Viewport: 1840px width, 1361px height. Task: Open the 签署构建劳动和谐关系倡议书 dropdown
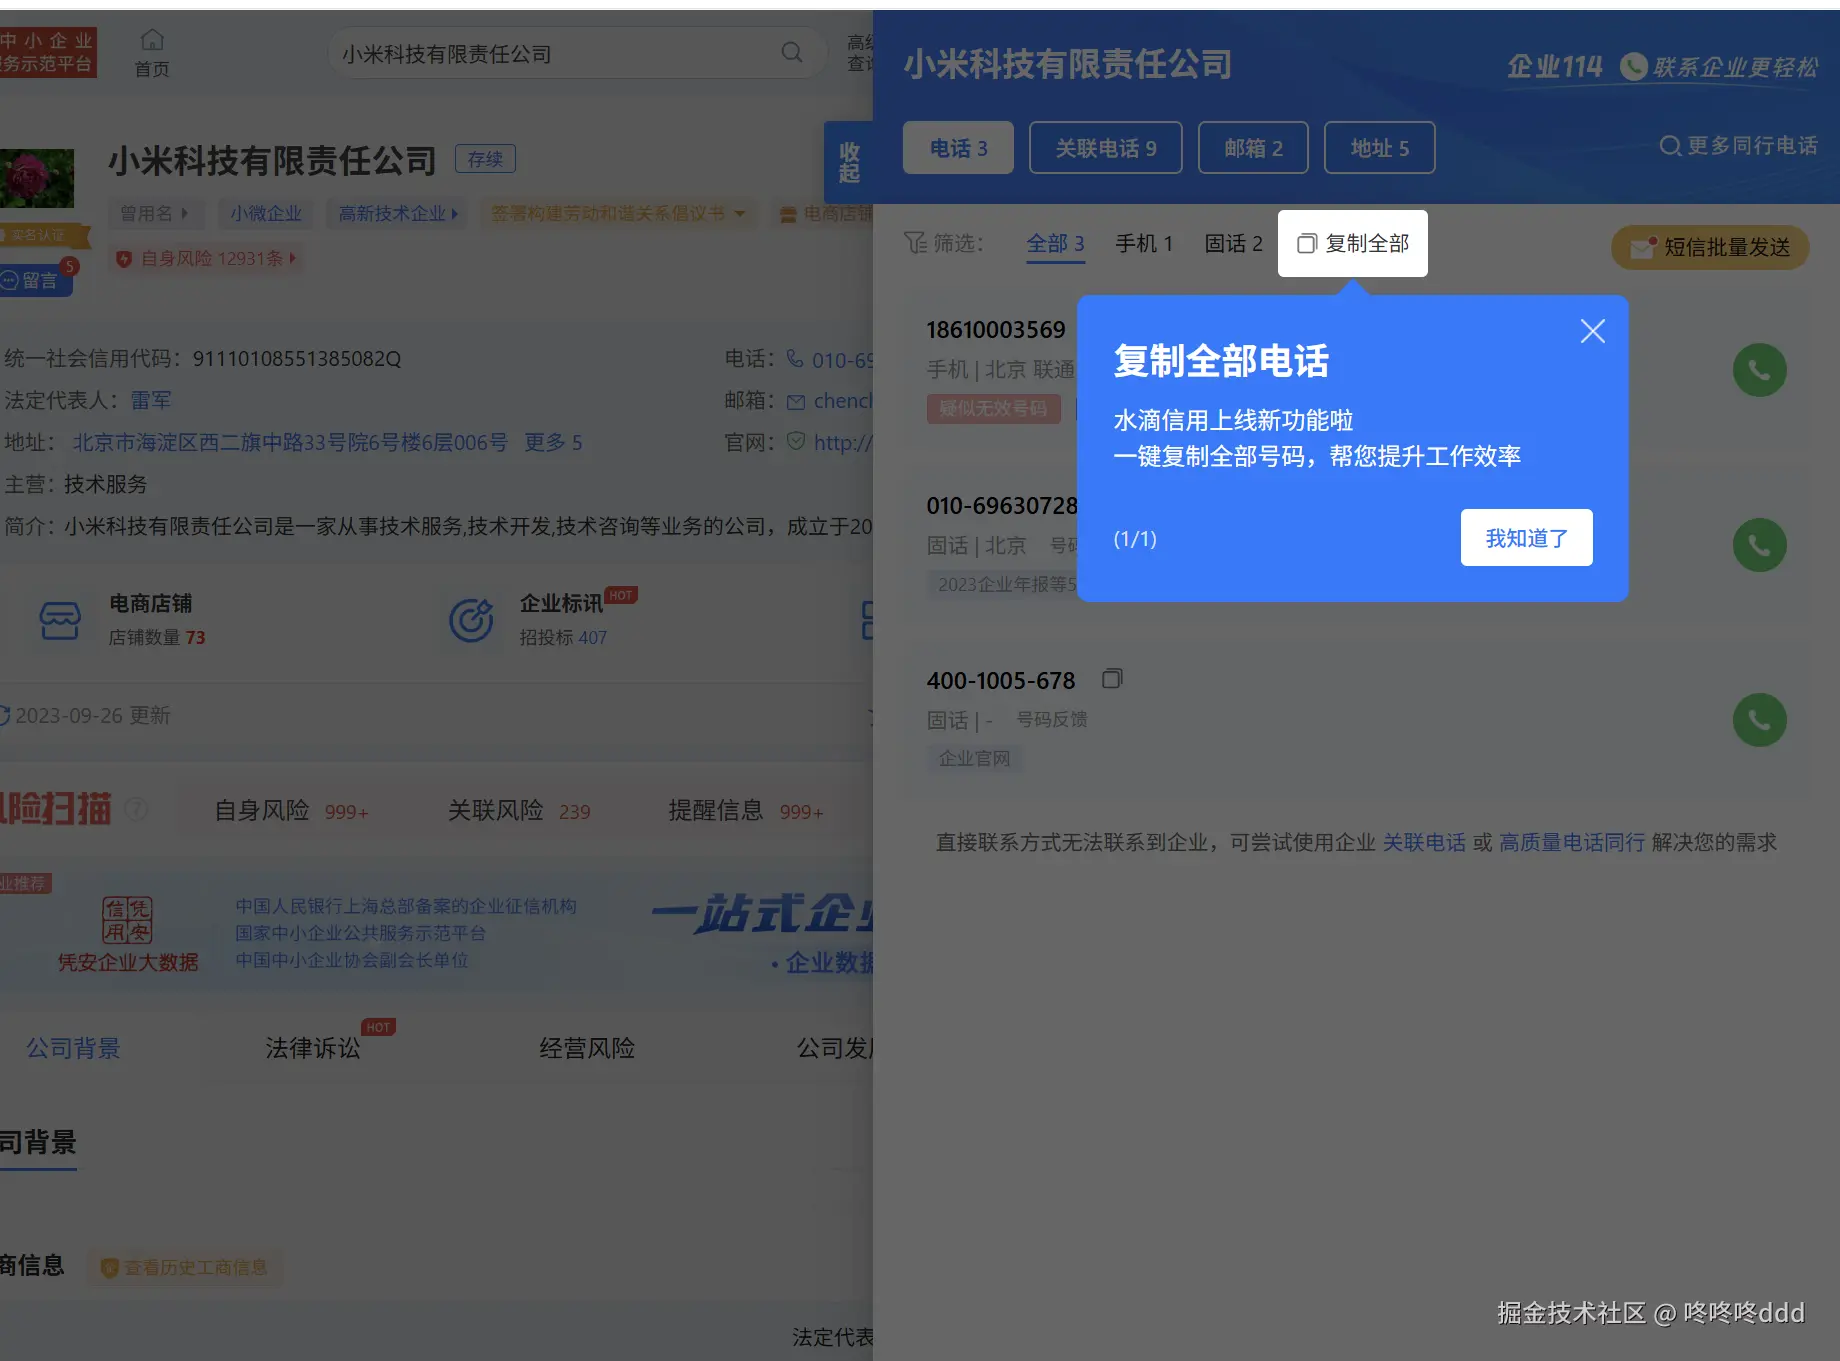pos(617,213)
